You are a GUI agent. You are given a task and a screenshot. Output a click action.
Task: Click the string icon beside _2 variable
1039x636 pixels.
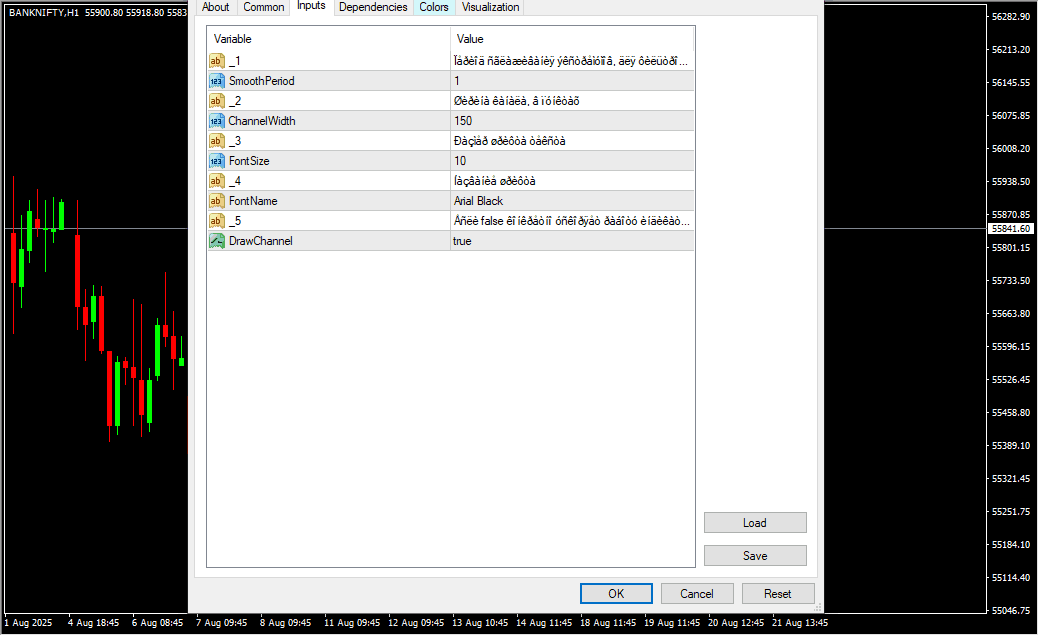216,101
